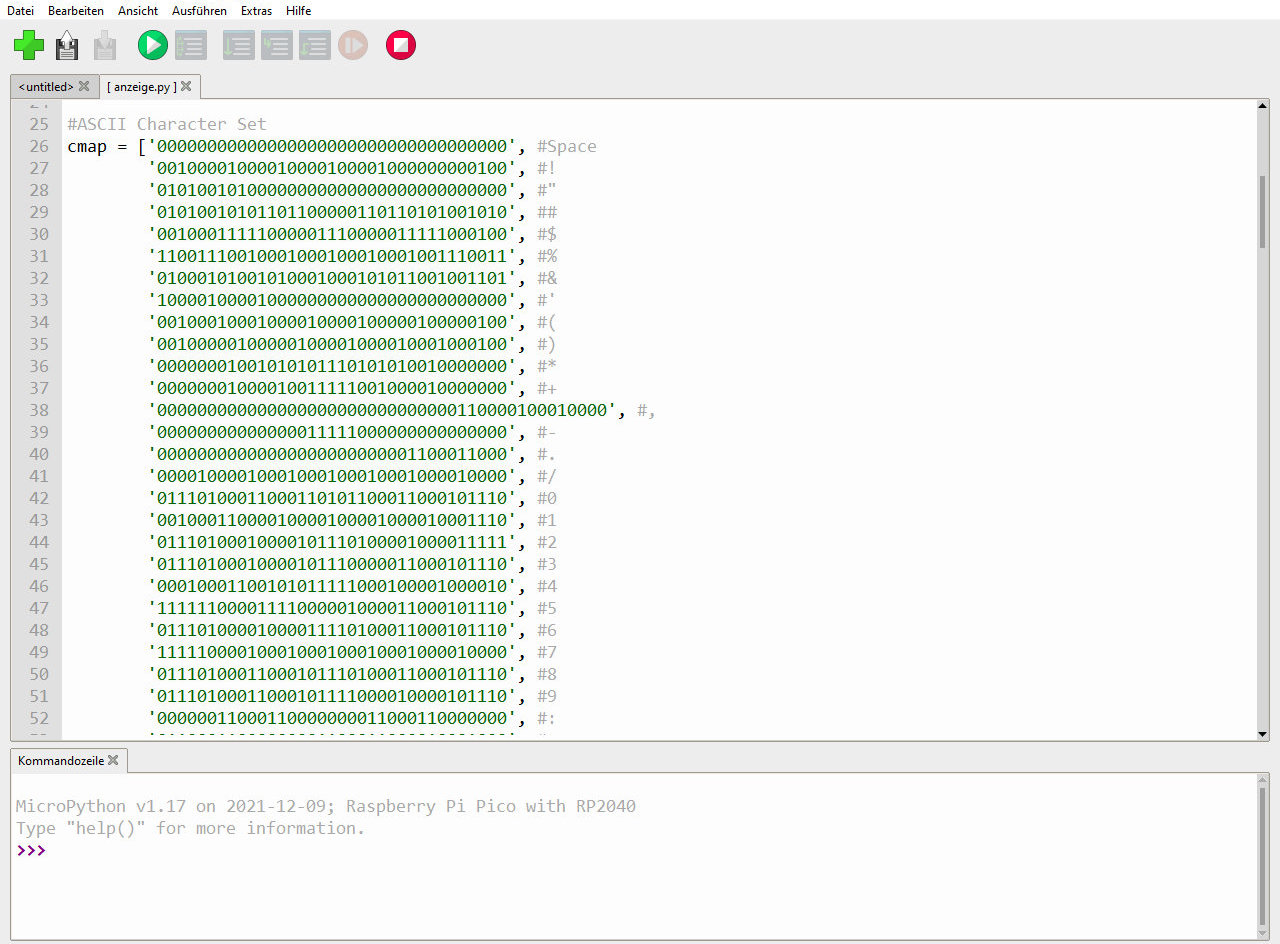1280x944 pixels.
Task: Click the '#(' comment on line 34
Action: [547, 322]
